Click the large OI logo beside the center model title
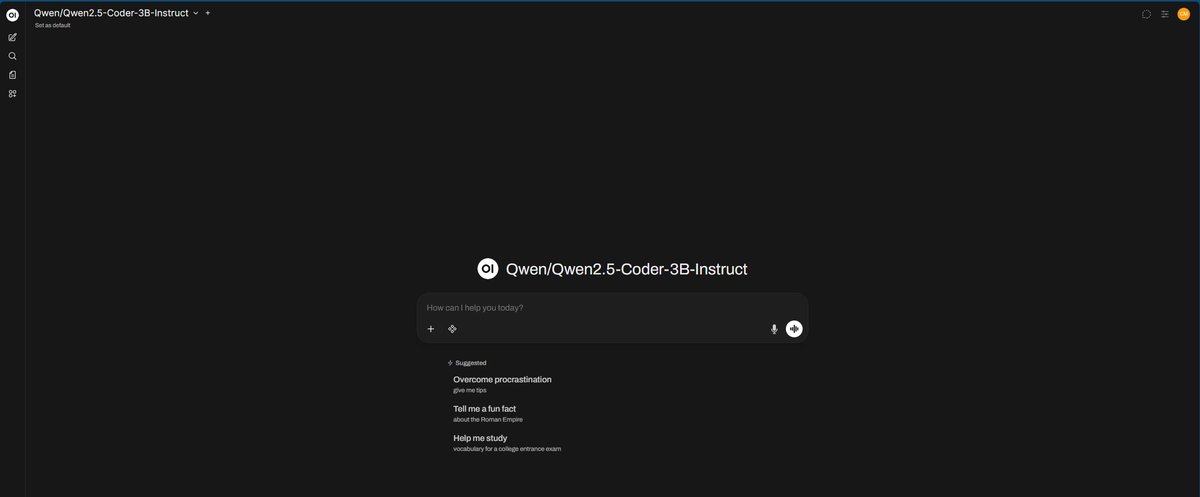Screen dimensions: 1200x497 (x=488, y=269)
